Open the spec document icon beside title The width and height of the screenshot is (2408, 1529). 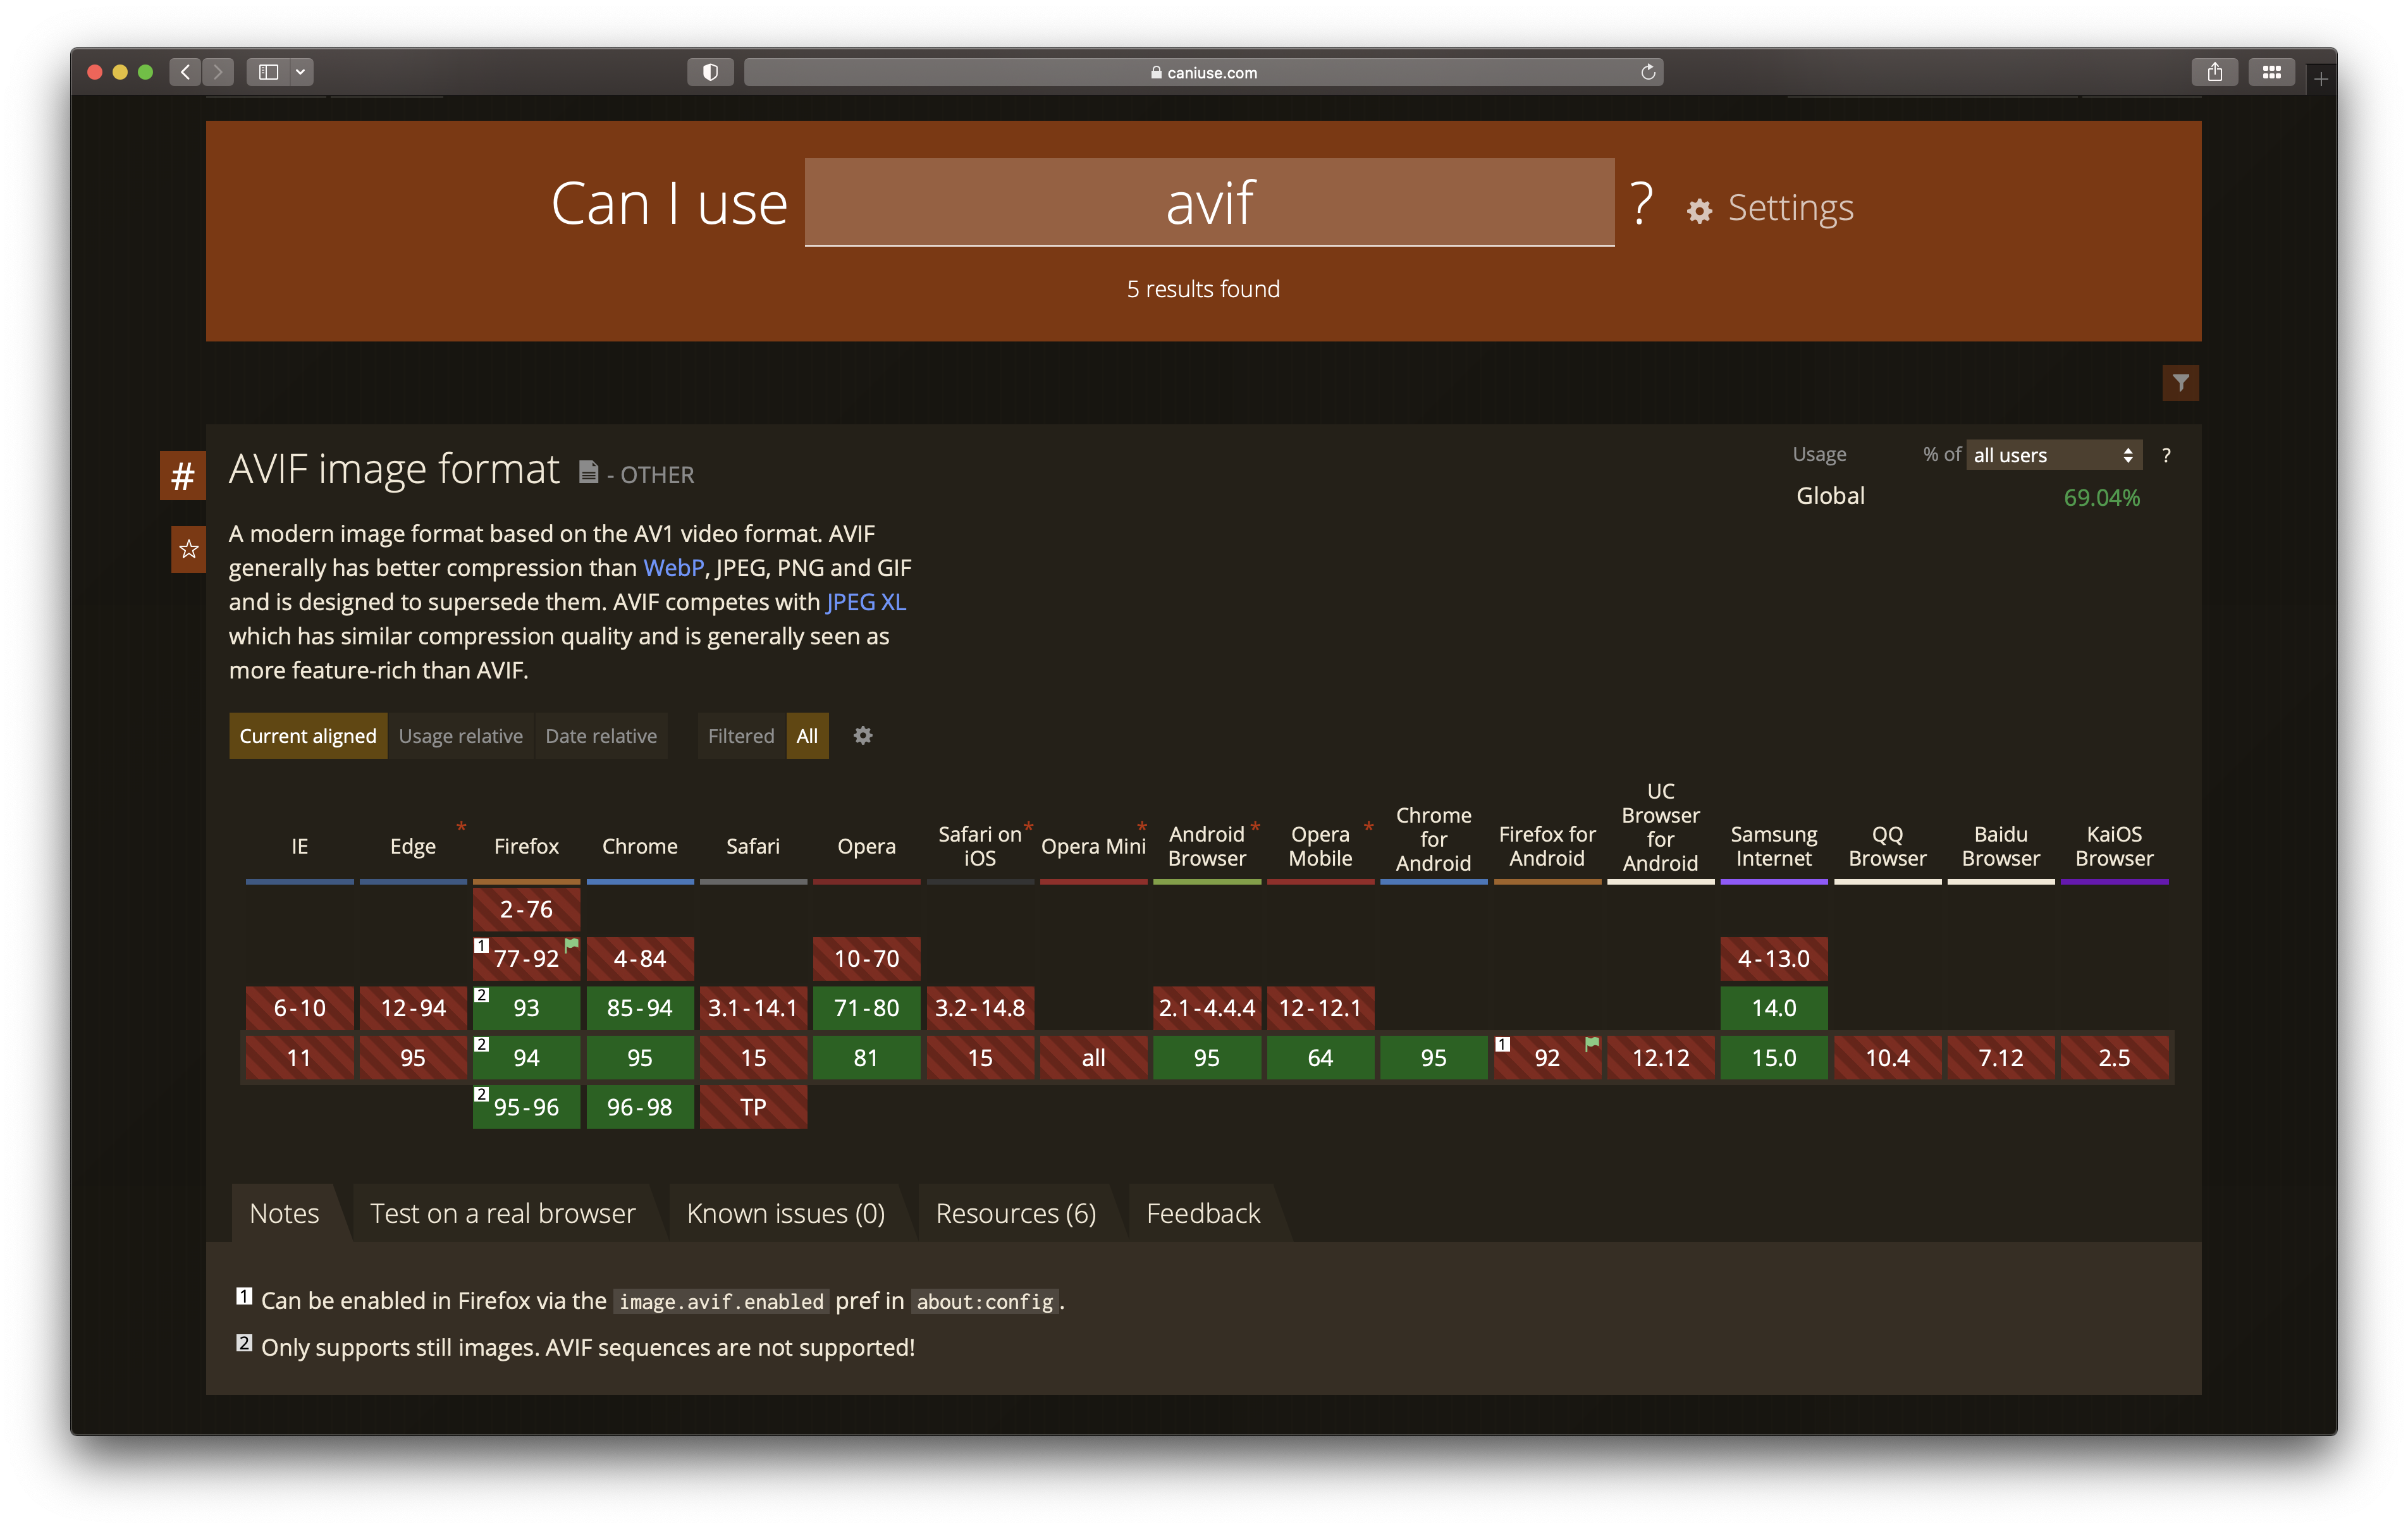tap(589, 472)
